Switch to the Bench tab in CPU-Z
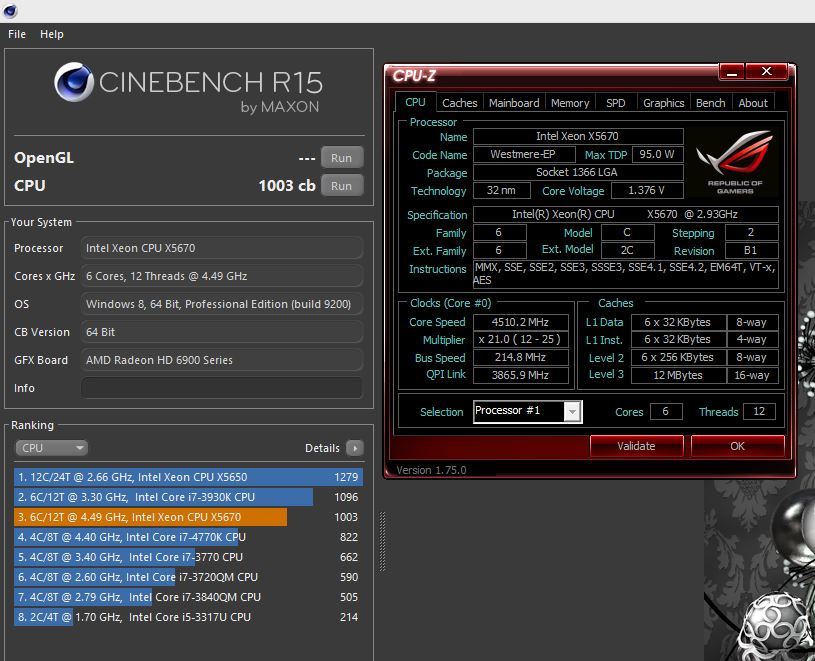 tap(711, 103)
